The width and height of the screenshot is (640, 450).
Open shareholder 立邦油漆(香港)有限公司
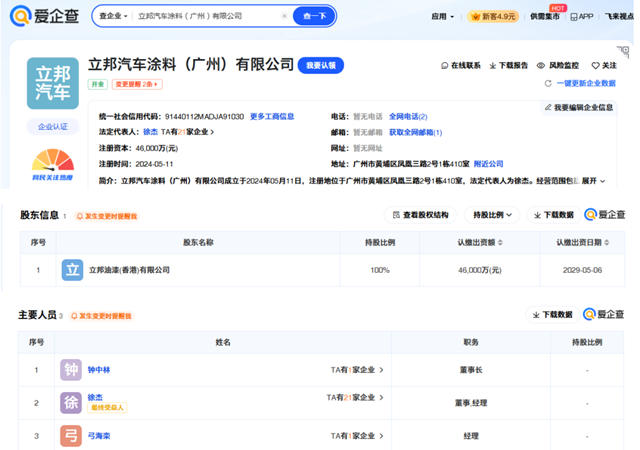click(x=129, y=270)
